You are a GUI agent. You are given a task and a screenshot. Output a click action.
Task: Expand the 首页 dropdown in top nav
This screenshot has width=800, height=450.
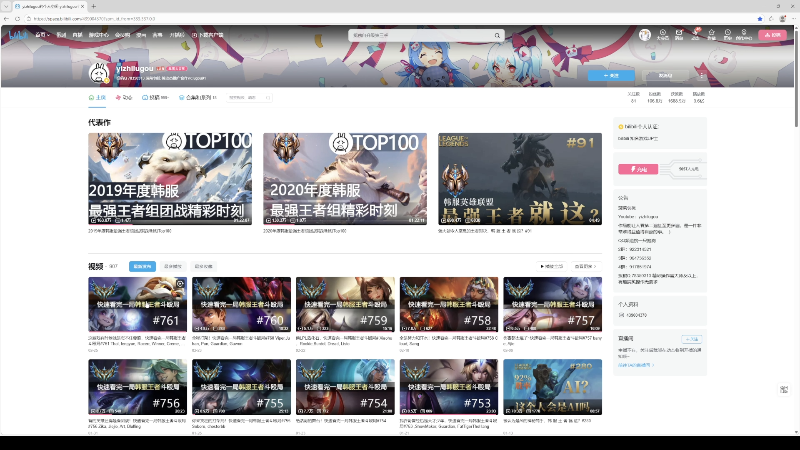point(42,35)
